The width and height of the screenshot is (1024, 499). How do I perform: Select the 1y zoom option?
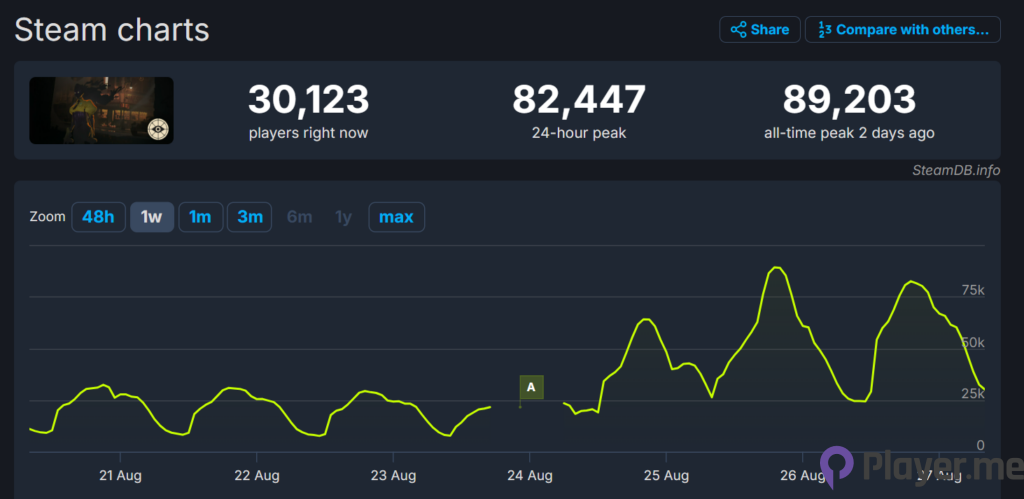click(344, 217)
